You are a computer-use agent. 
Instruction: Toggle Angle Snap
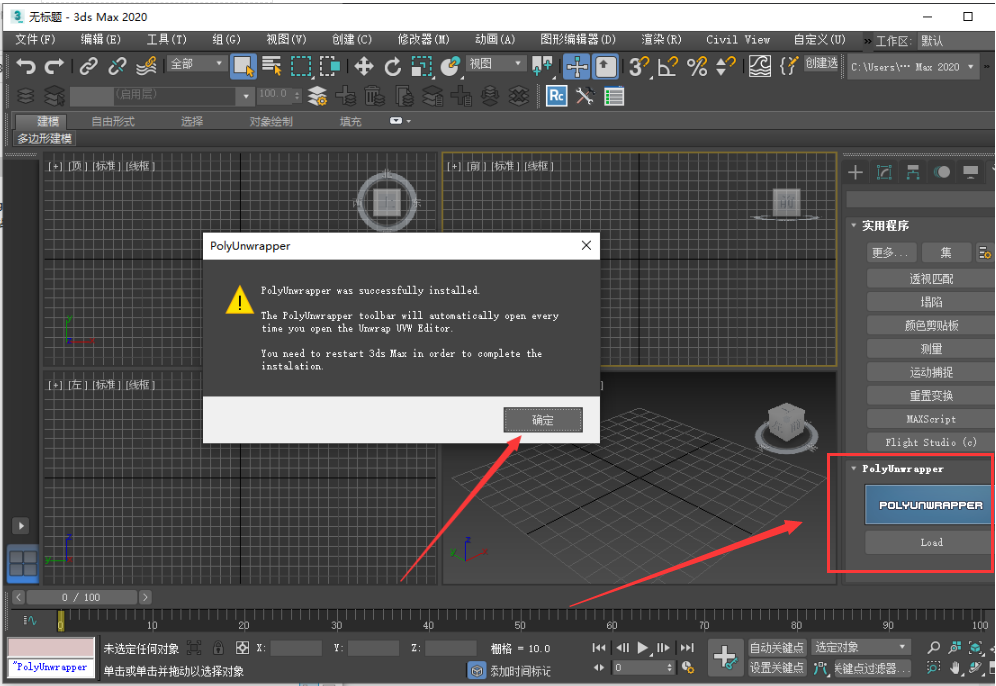tap(667, 67)
